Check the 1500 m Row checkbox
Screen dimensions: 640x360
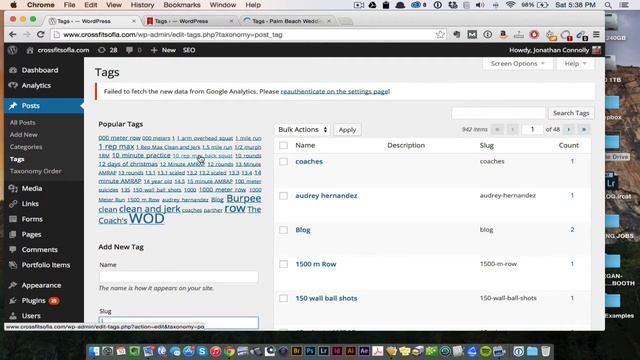click(283, 264)
